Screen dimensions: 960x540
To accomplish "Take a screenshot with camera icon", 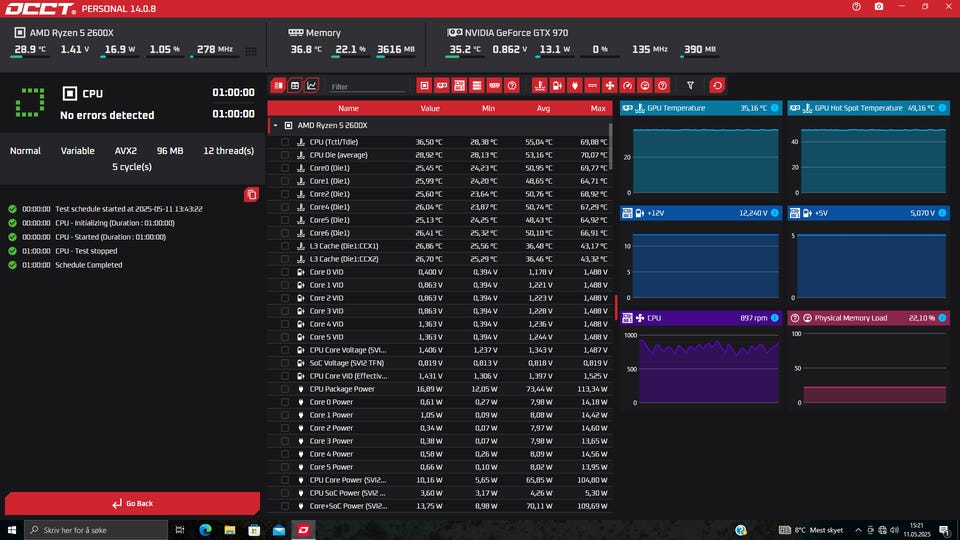I will tap(879, 7).
